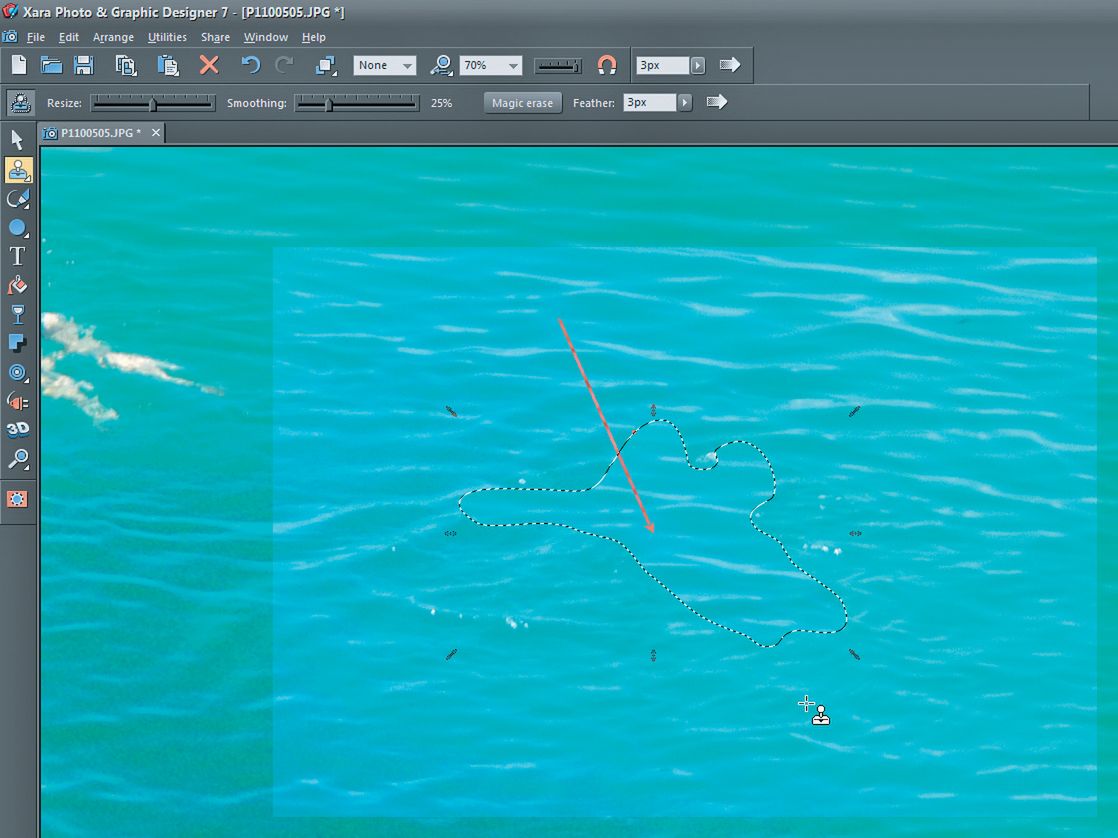1118x838 pixels.
Task: Click the top toolbar right arrow icon
Action: tap(729, 65)
